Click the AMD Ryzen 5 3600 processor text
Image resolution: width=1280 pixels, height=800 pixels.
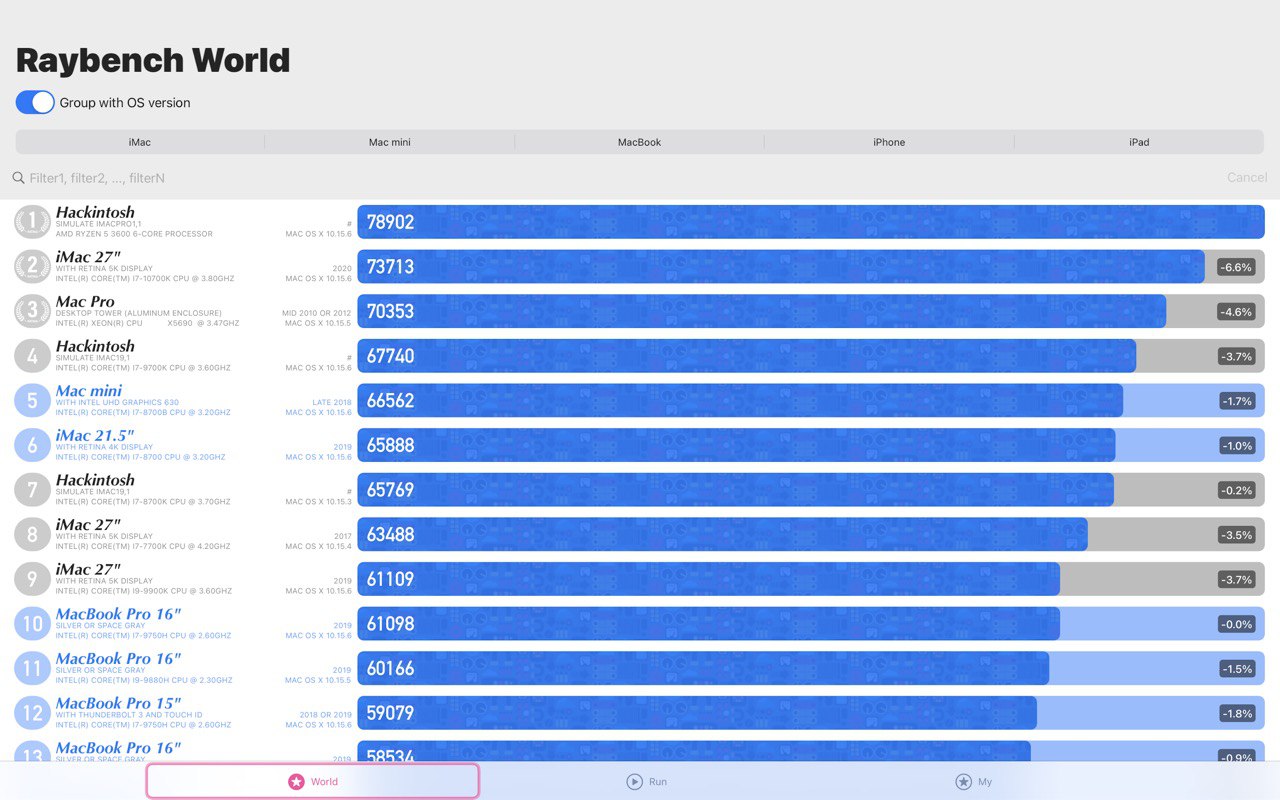[x=134, y=234]
